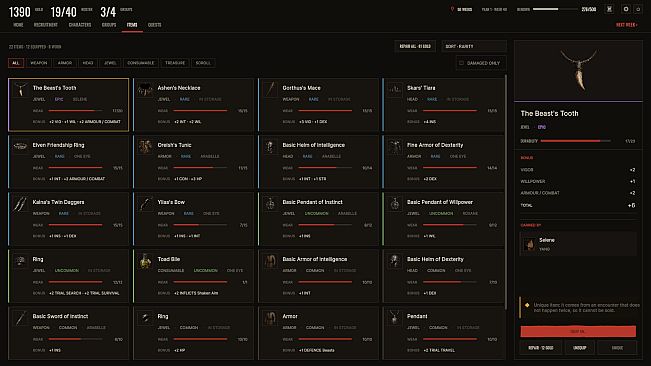Click Yilas's Bow weapon icon
The width and height of the screenshot is (651, 366).
pyautogui.click(x=145, y=203)
